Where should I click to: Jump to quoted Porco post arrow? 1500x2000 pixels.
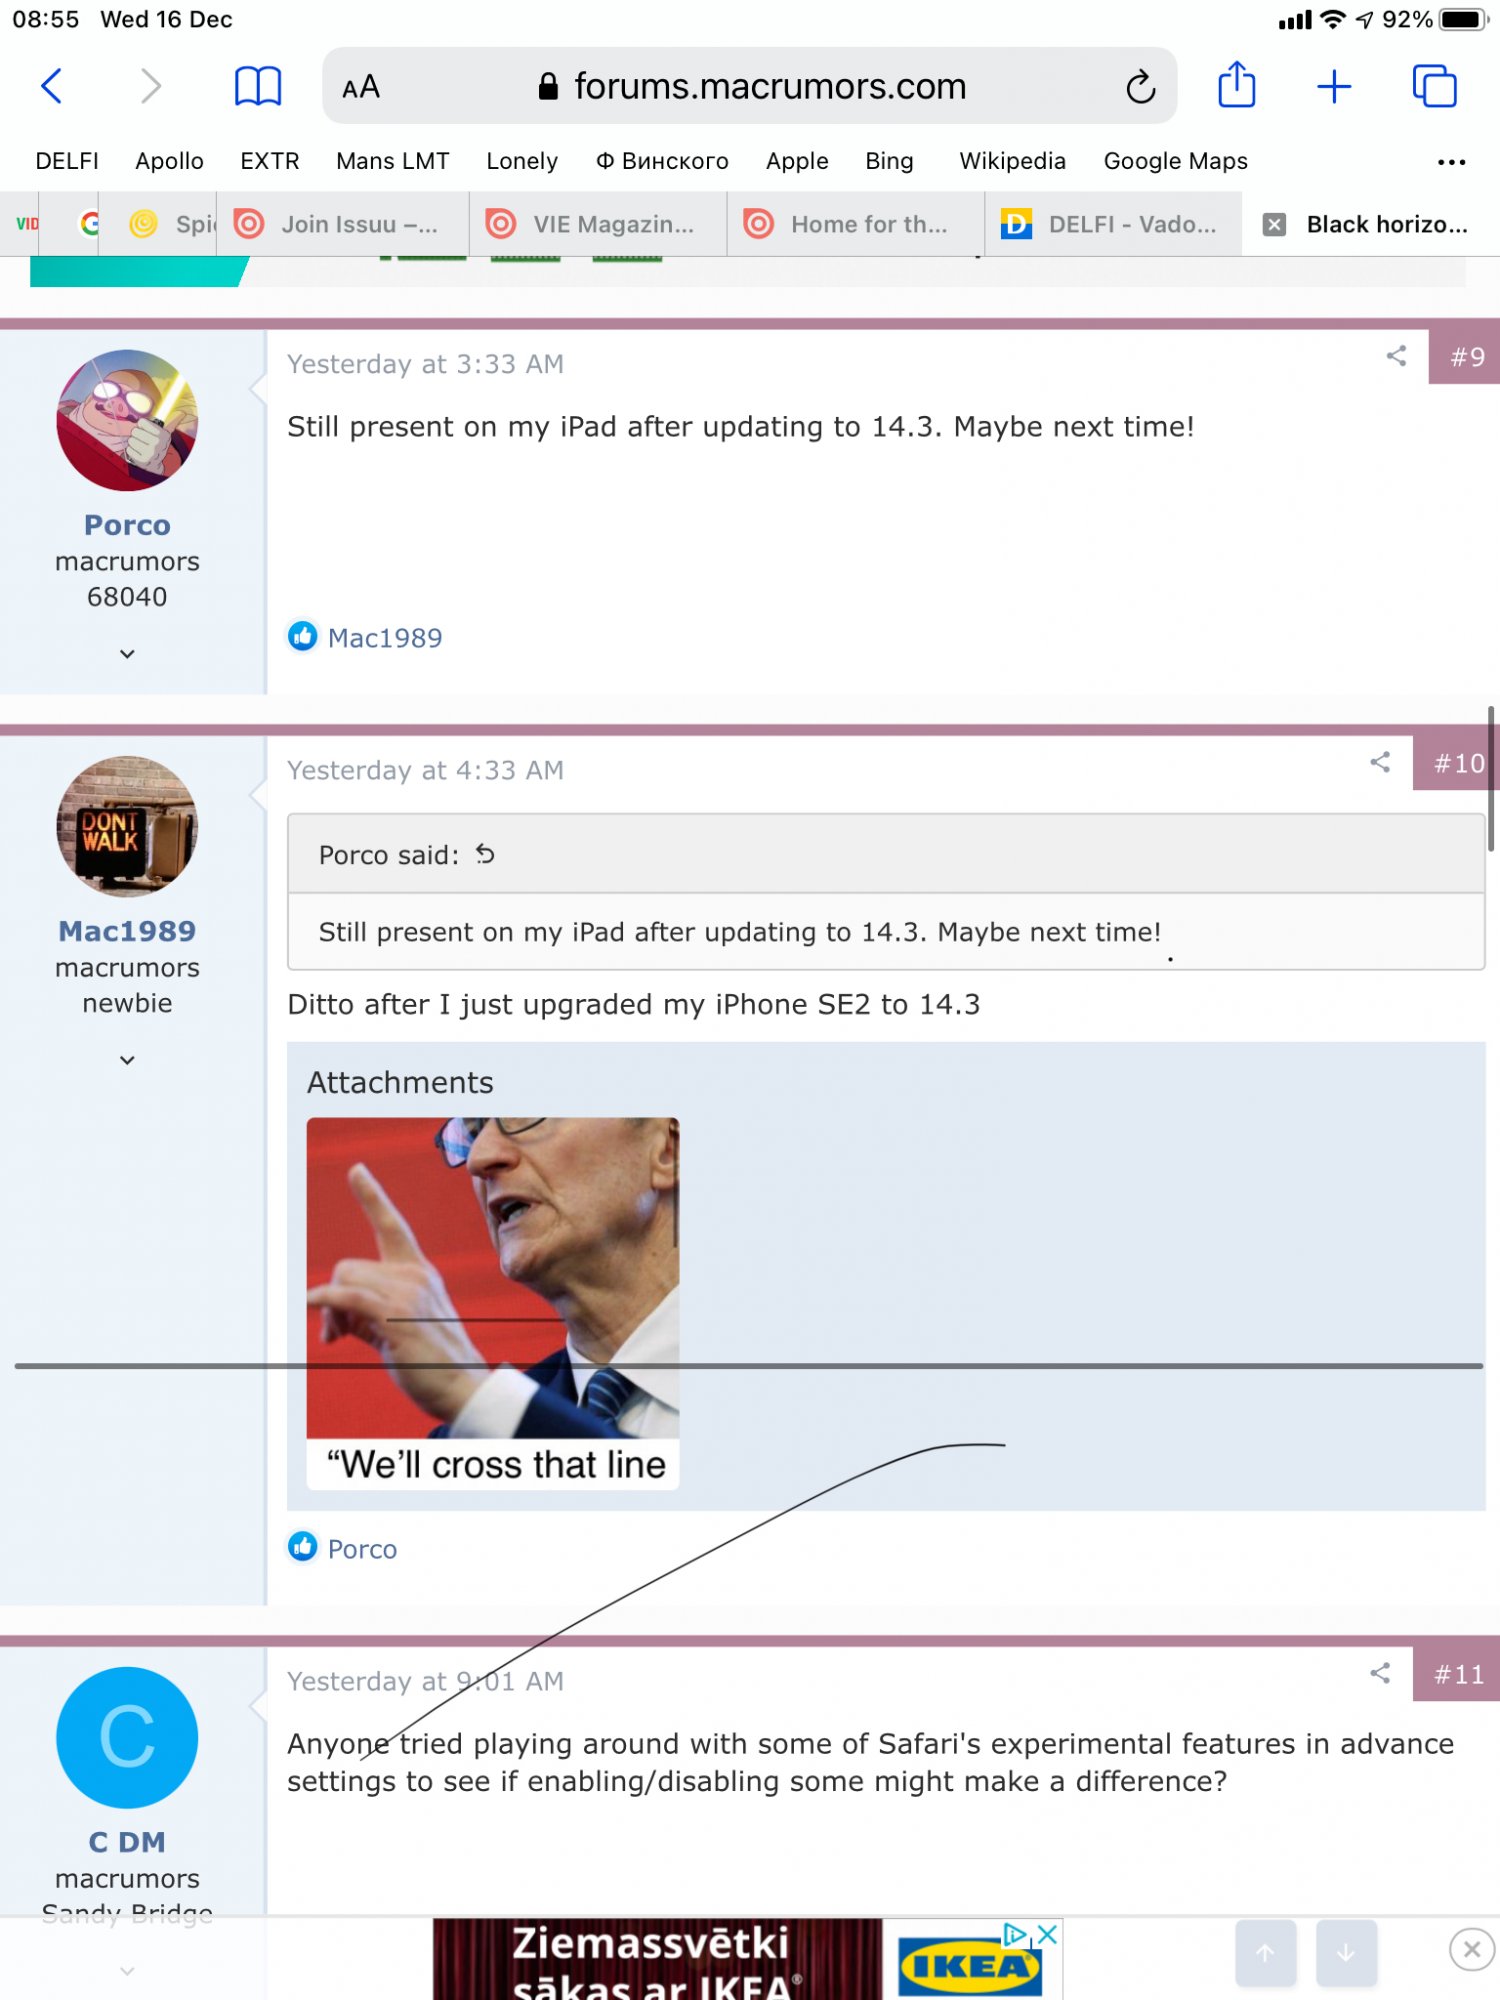pos(485,854)
